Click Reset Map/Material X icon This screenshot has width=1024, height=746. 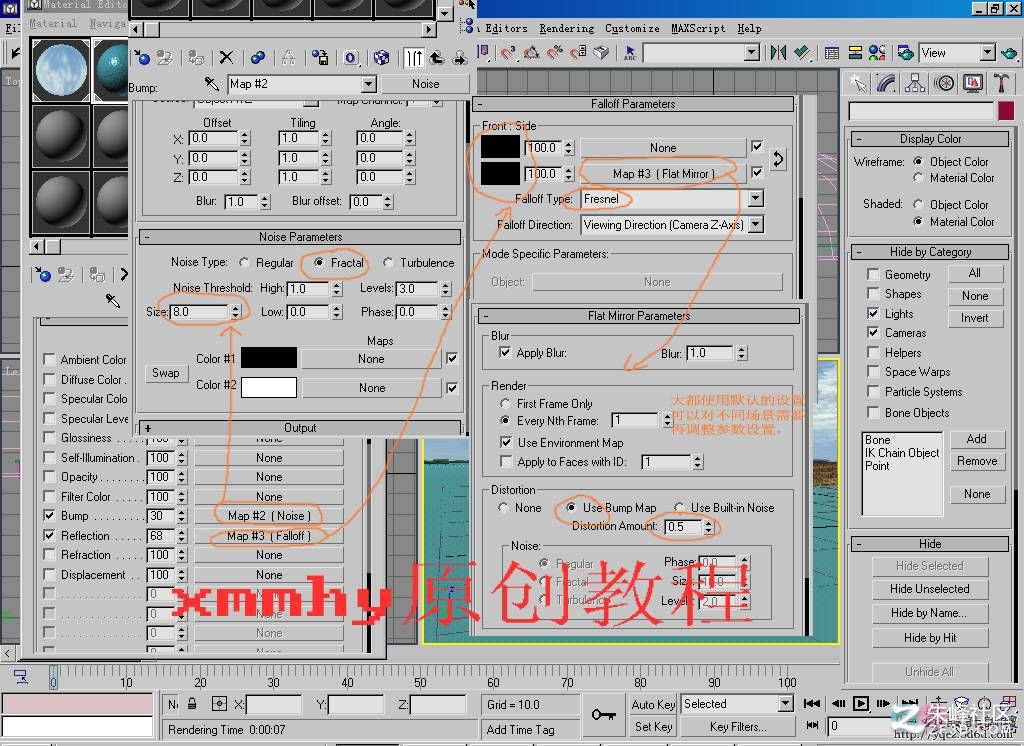[226, 57]
